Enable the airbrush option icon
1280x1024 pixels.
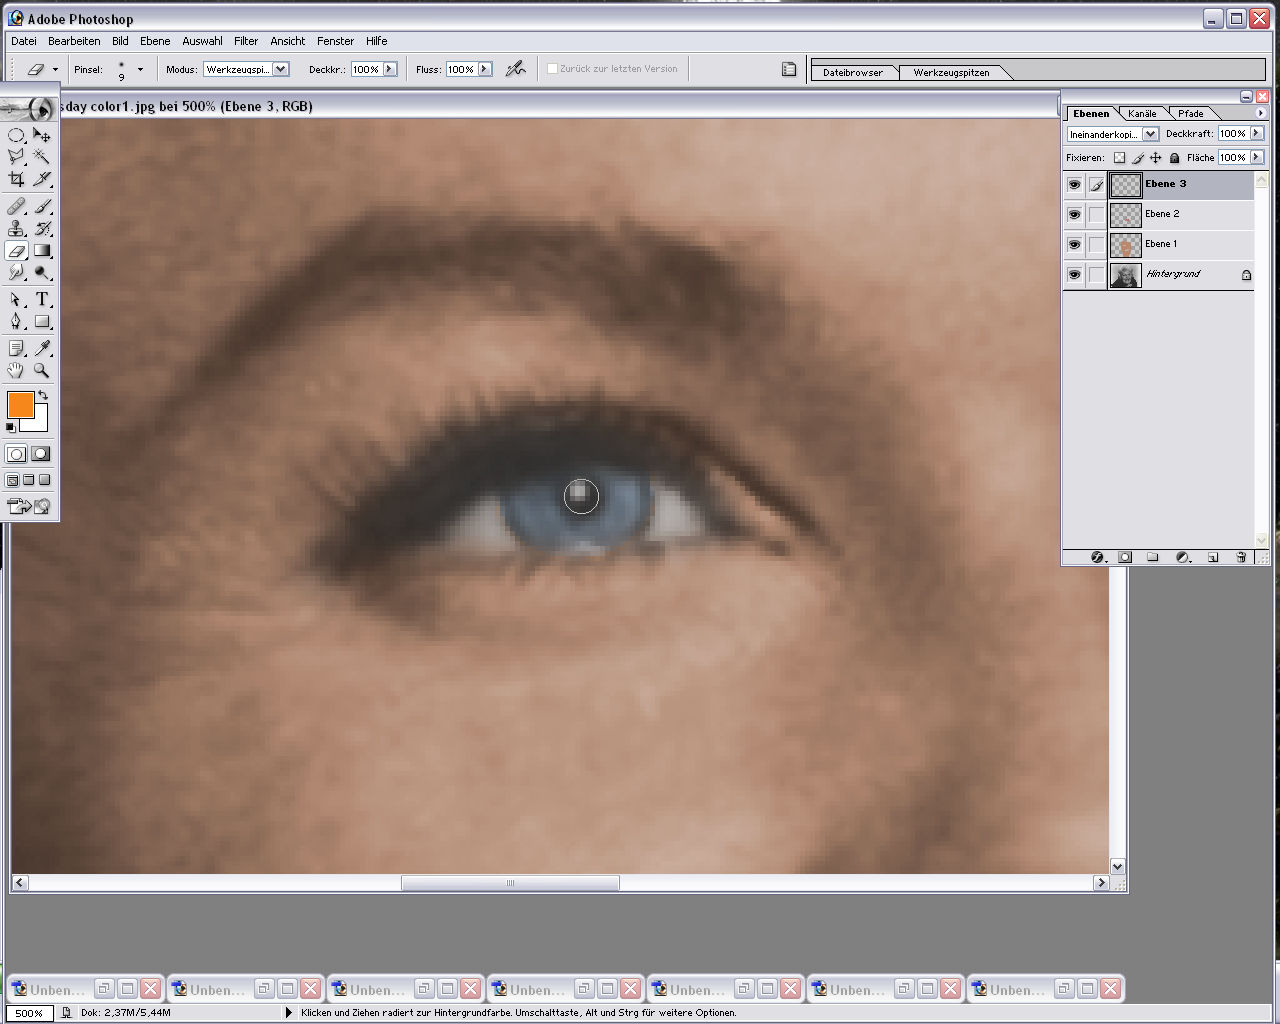[515, 69]
